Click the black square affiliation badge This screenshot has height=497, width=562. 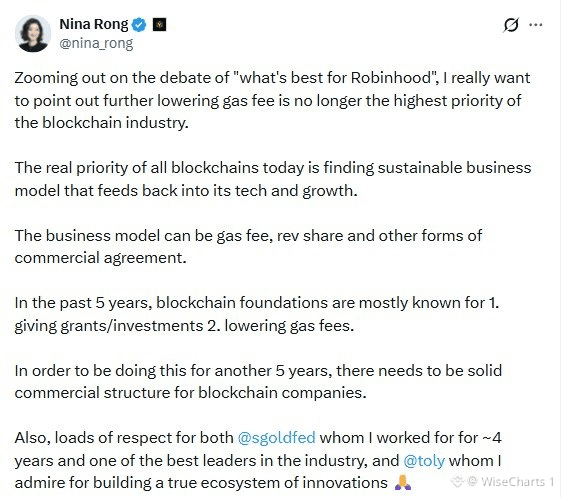pyautogui.click(x=159, y=25)
